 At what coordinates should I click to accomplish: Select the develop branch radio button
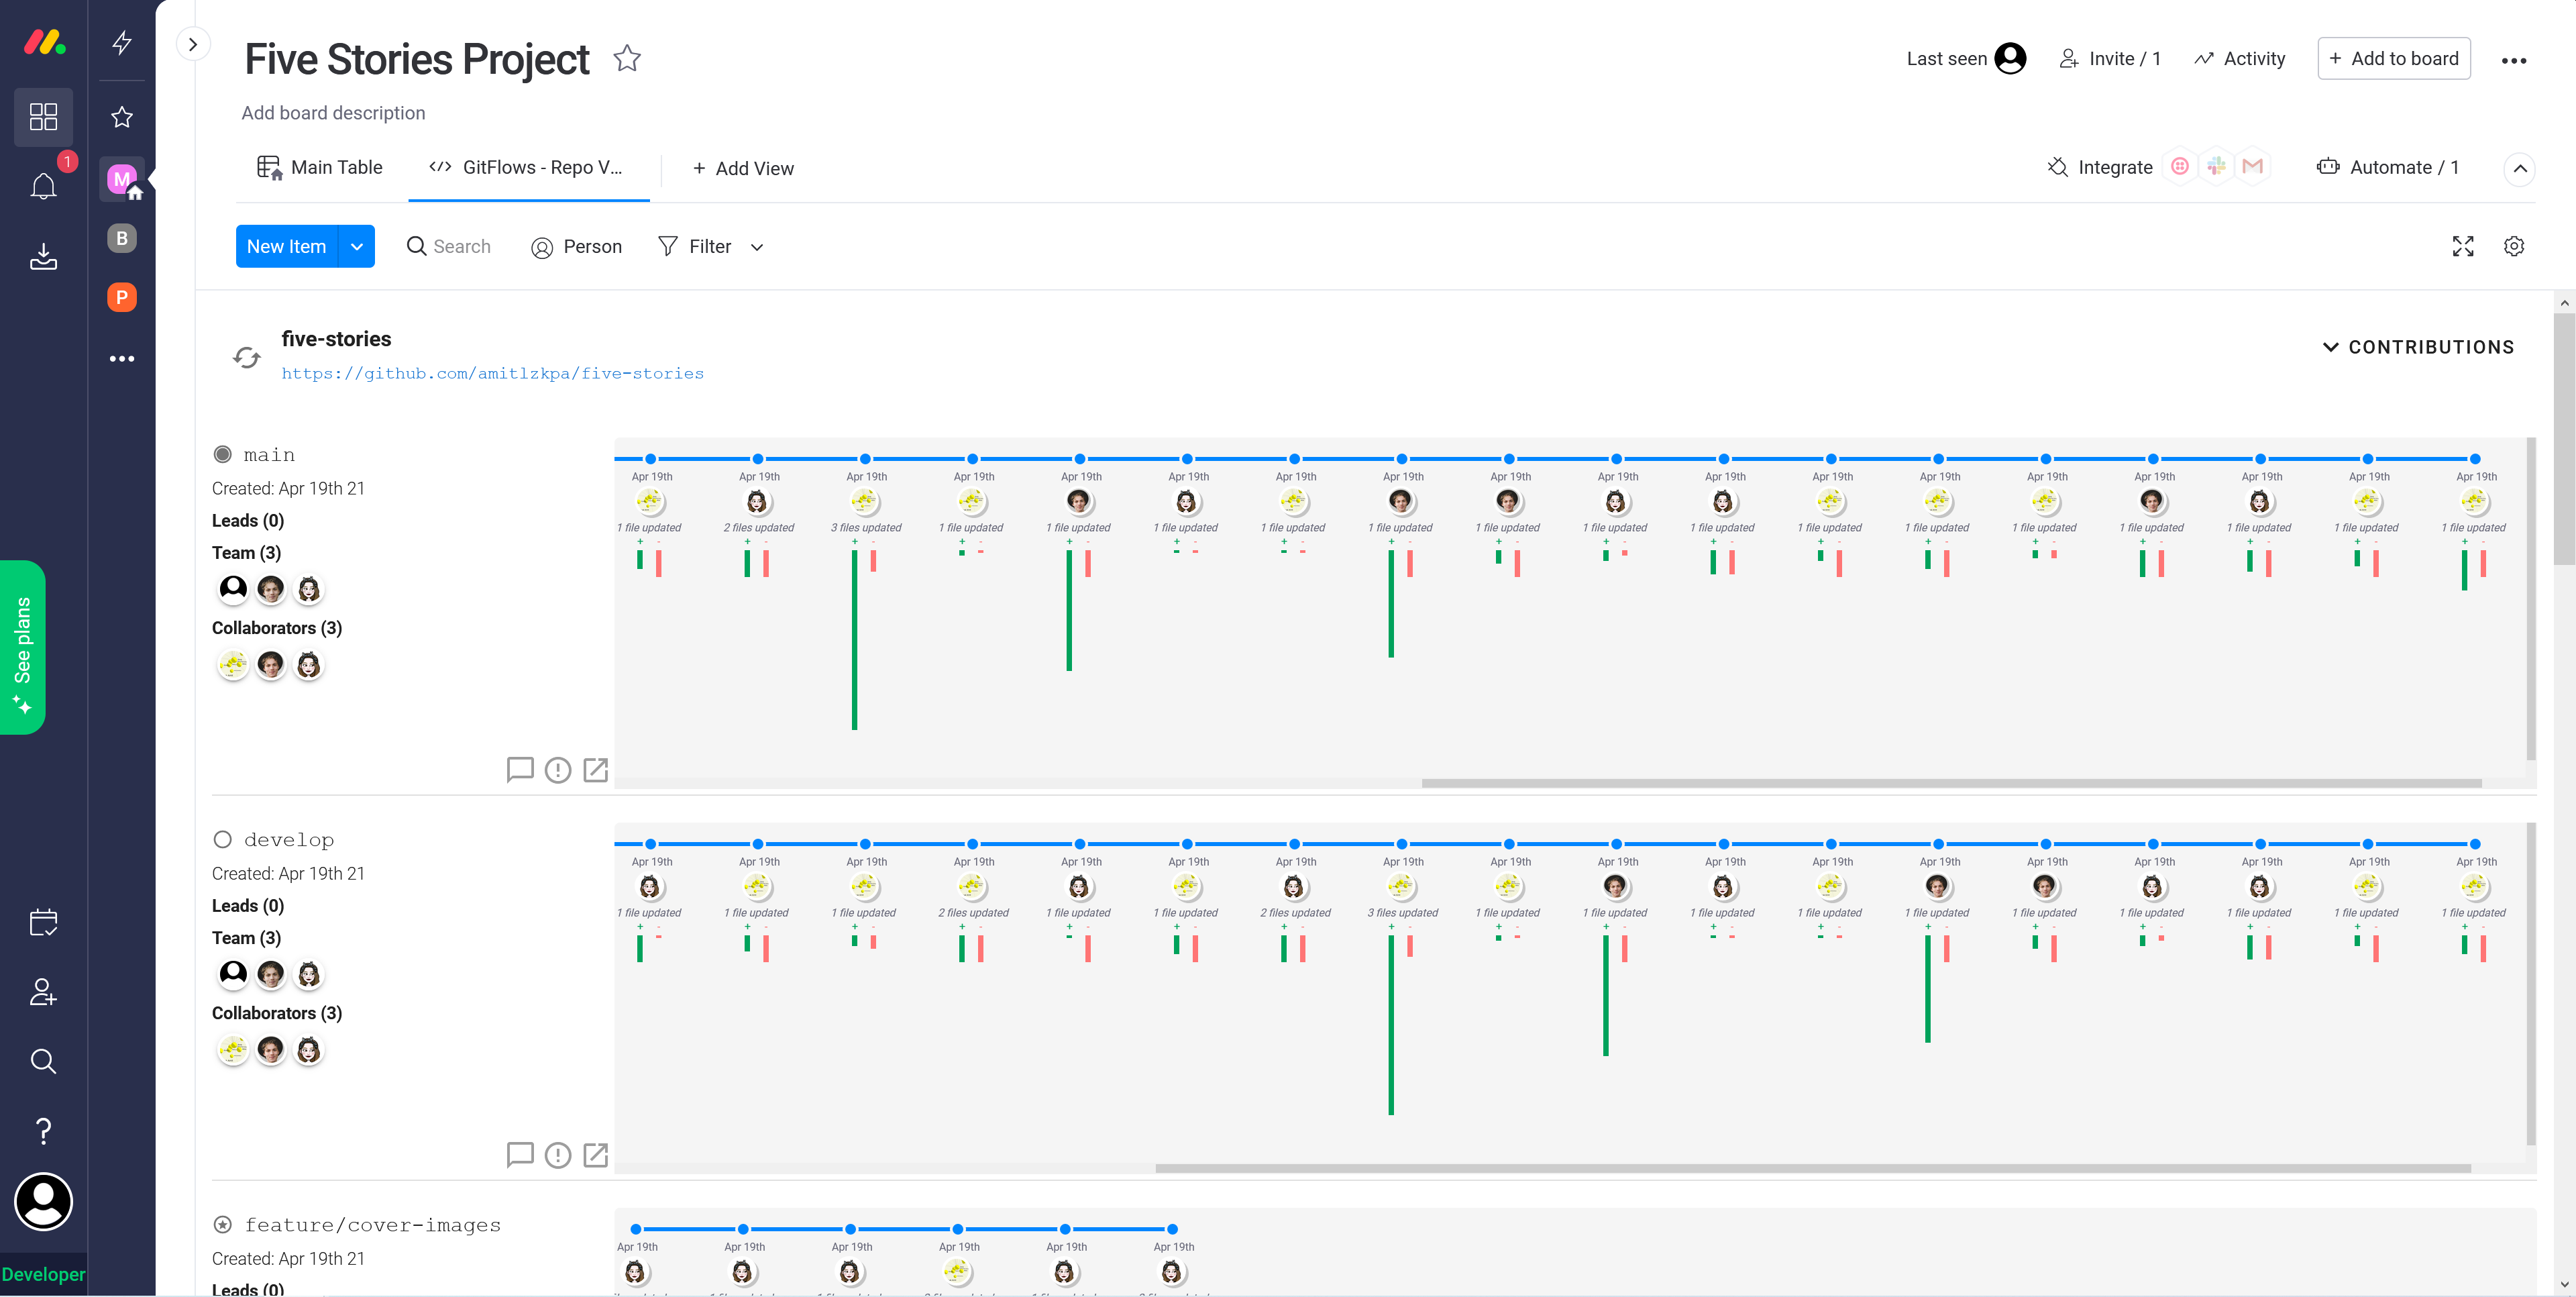click(222, 839)
